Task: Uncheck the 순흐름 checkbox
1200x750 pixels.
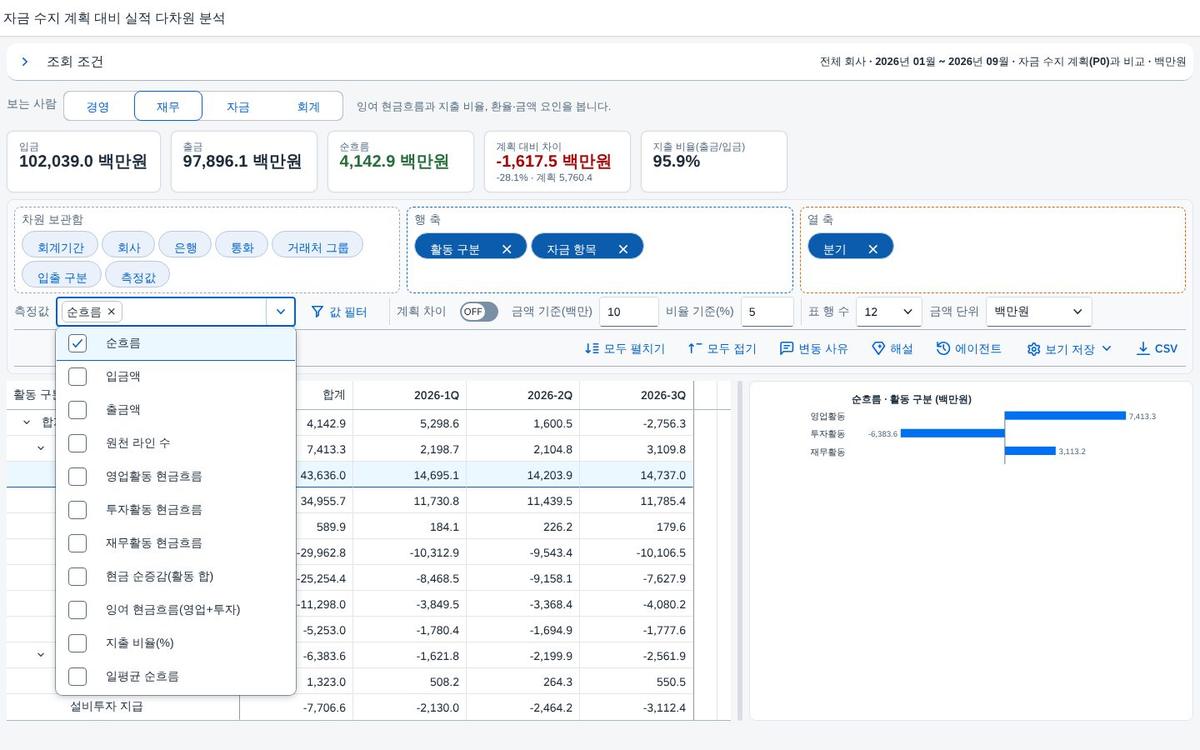Action: [x=77, y=343]
